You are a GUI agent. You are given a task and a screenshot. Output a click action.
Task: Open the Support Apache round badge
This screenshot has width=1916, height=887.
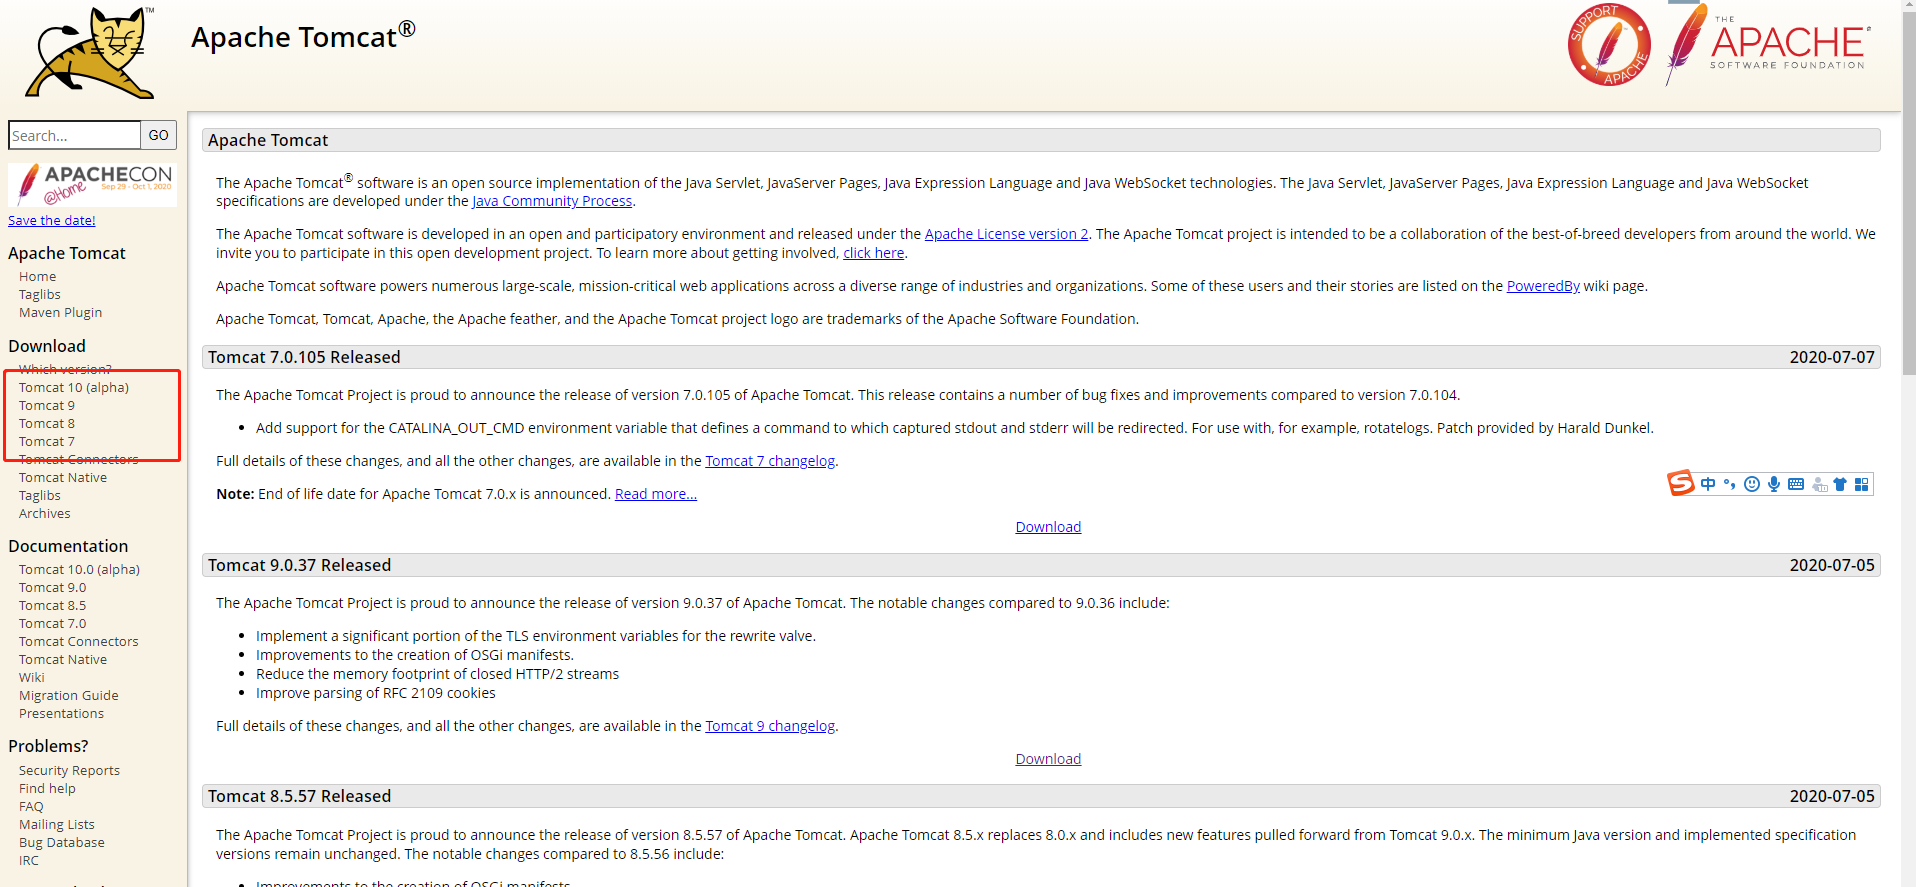pyautogui.click(x=1609, y=44)
